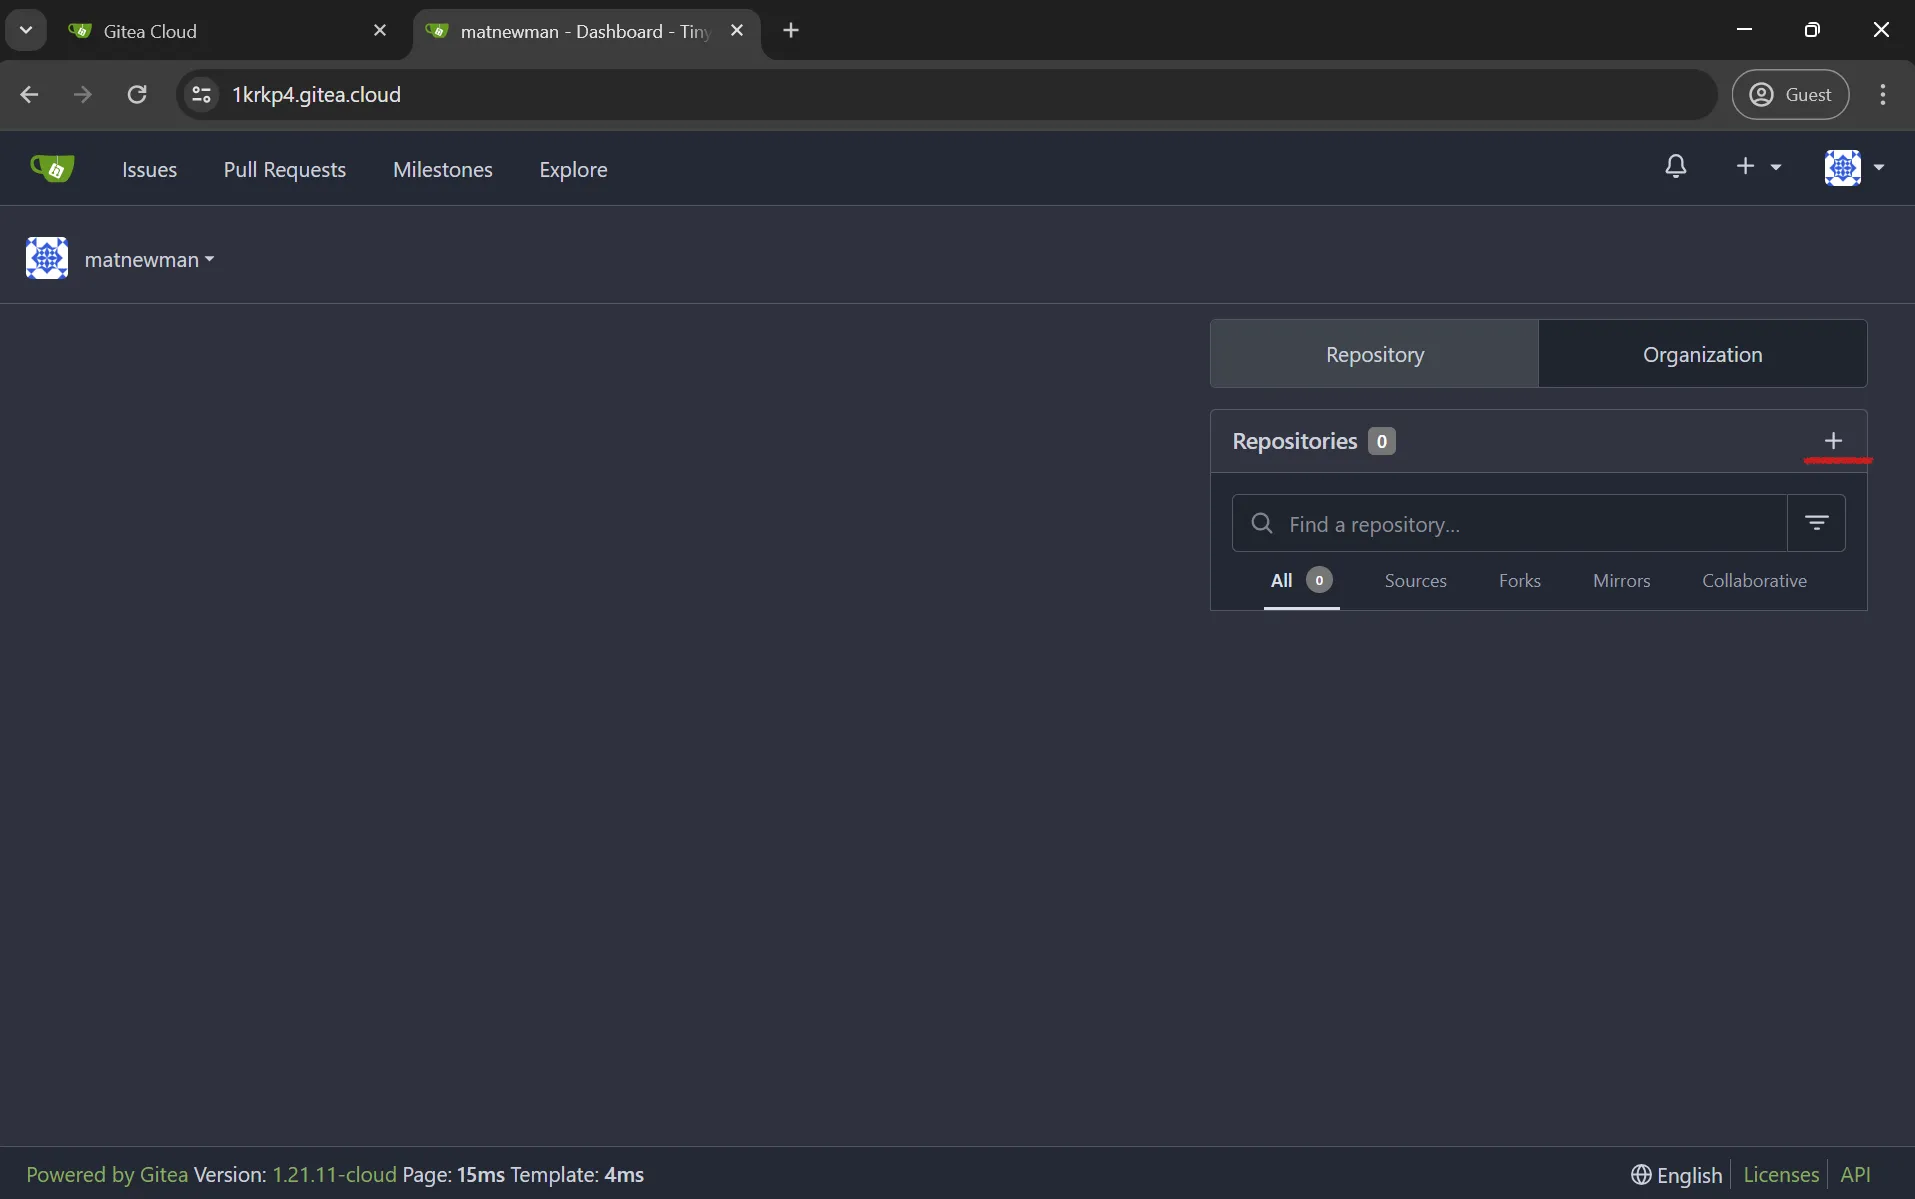Screen dimensions: 1915x1199
Task: Expand the matnewman context switcher
Action: tap(150, 260)
